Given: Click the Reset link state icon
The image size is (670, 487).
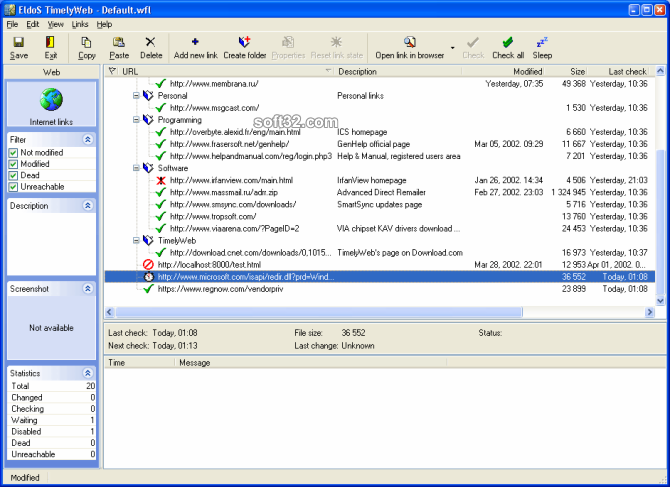Looking at the screenshot, I should pyautogui.click(x=336, y=42).
